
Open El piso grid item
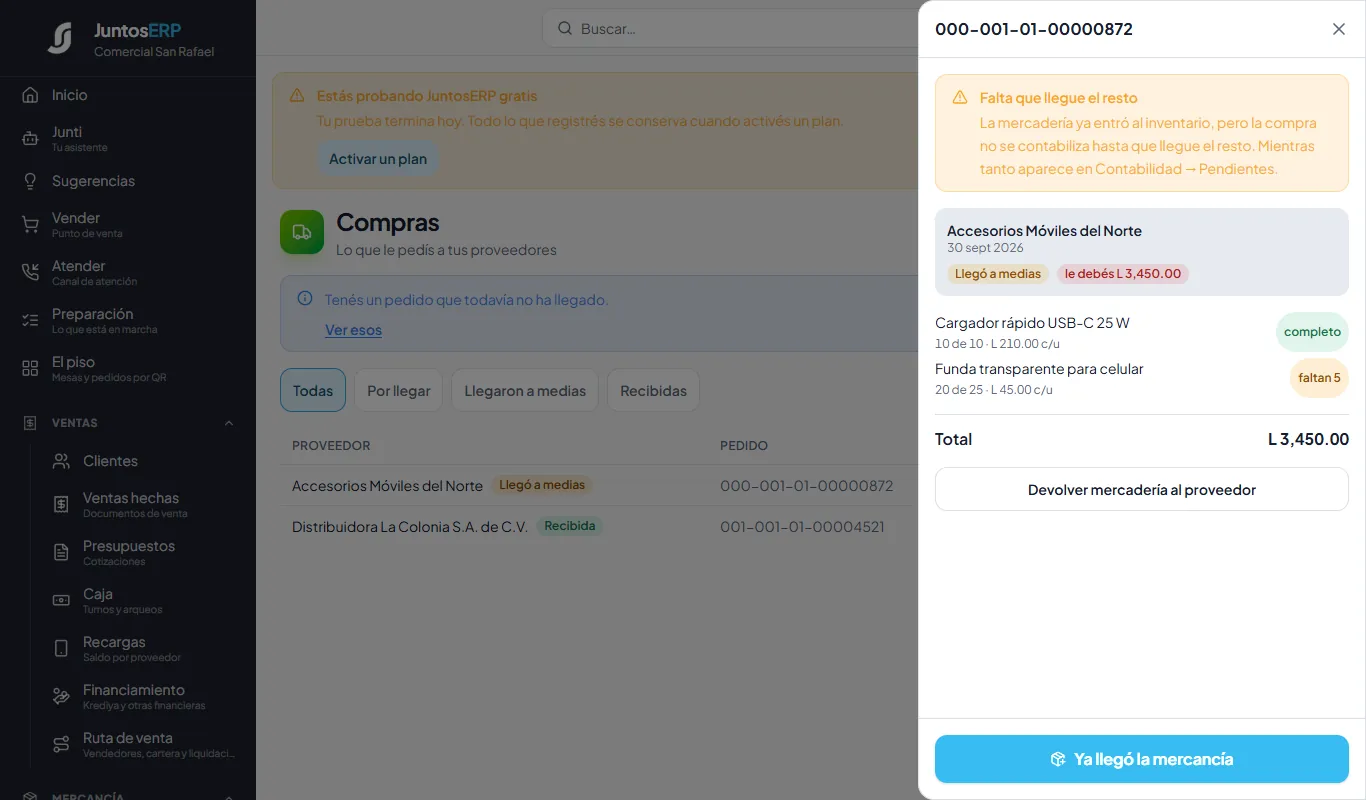pyautogui.click(x=128, y=368)
